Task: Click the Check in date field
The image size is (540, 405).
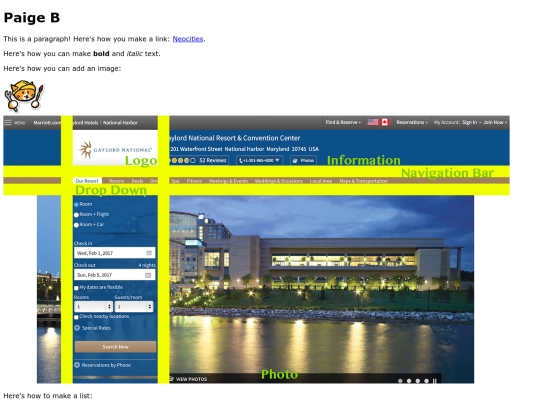Action: tap(115, 253)
